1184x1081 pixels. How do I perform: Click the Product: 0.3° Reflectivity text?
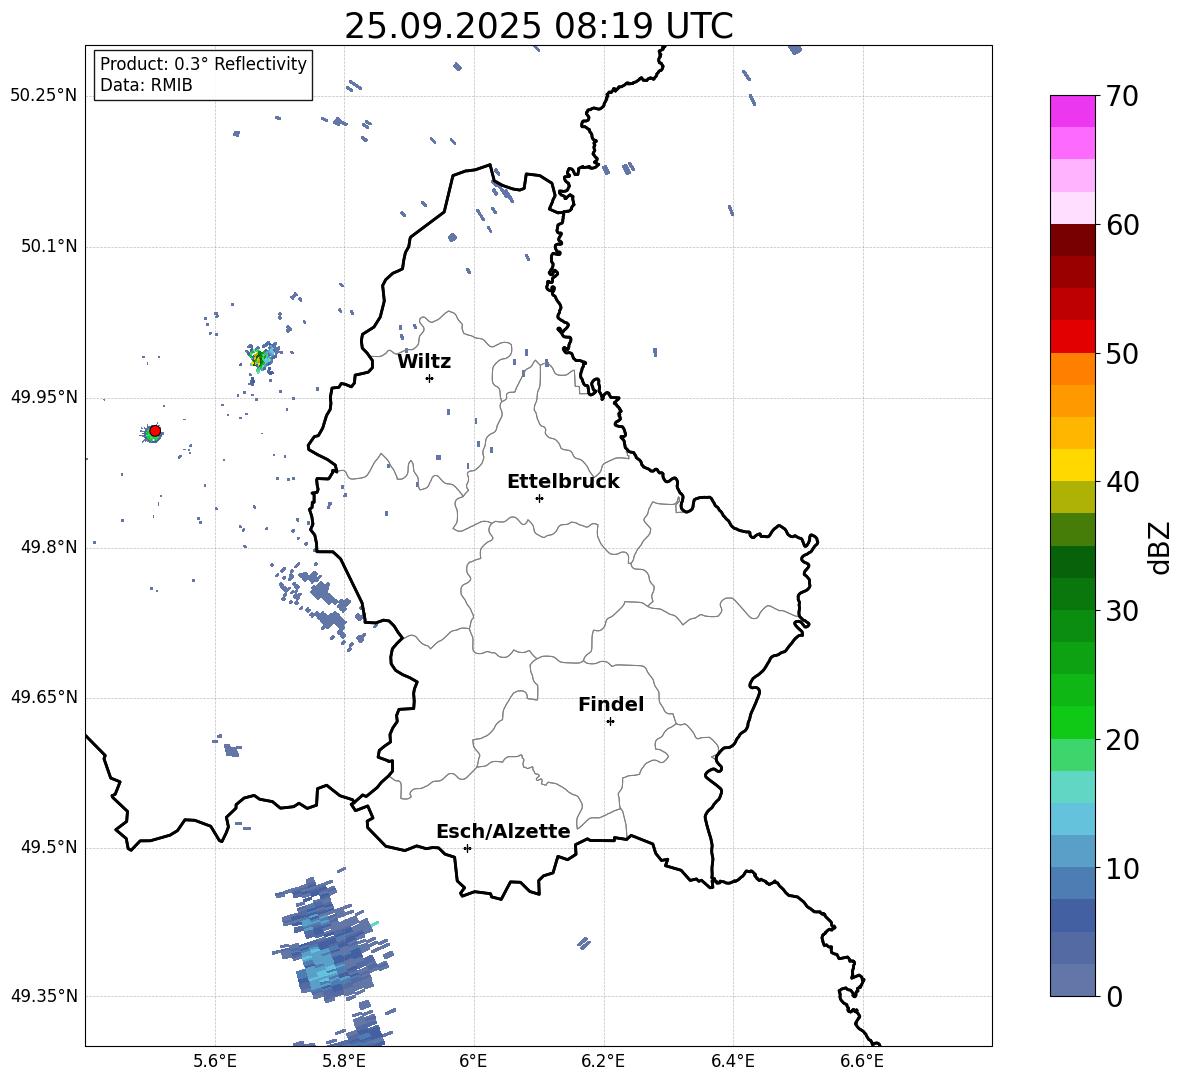click(203, 64)
